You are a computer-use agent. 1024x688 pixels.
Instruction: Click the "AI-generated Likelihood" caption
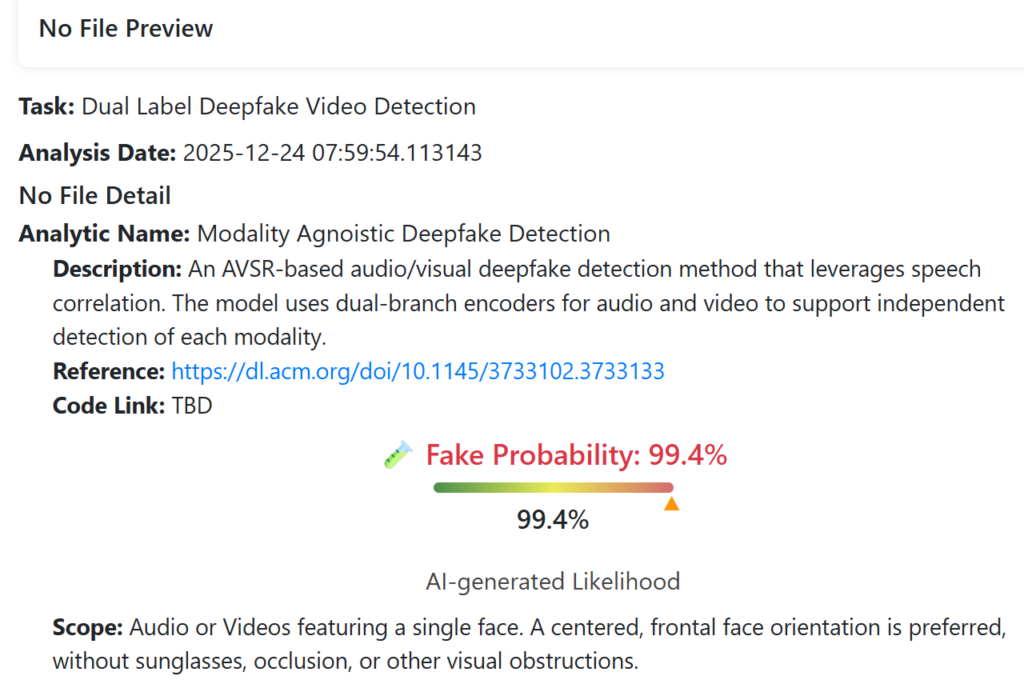pyautogui.click(x=553, y=581)
